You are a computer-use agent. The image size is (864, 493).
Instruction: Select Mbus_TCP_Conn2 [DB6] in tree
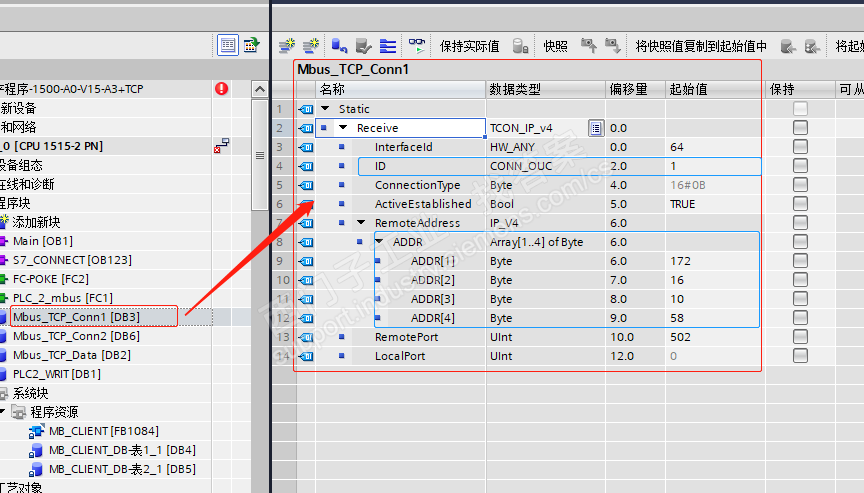coord(77,336)
